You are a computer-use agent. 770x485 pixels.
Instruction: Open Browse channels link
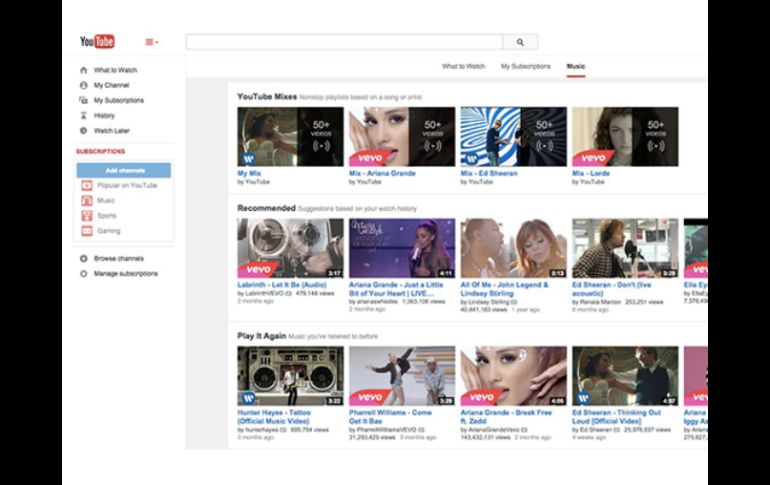119,259
